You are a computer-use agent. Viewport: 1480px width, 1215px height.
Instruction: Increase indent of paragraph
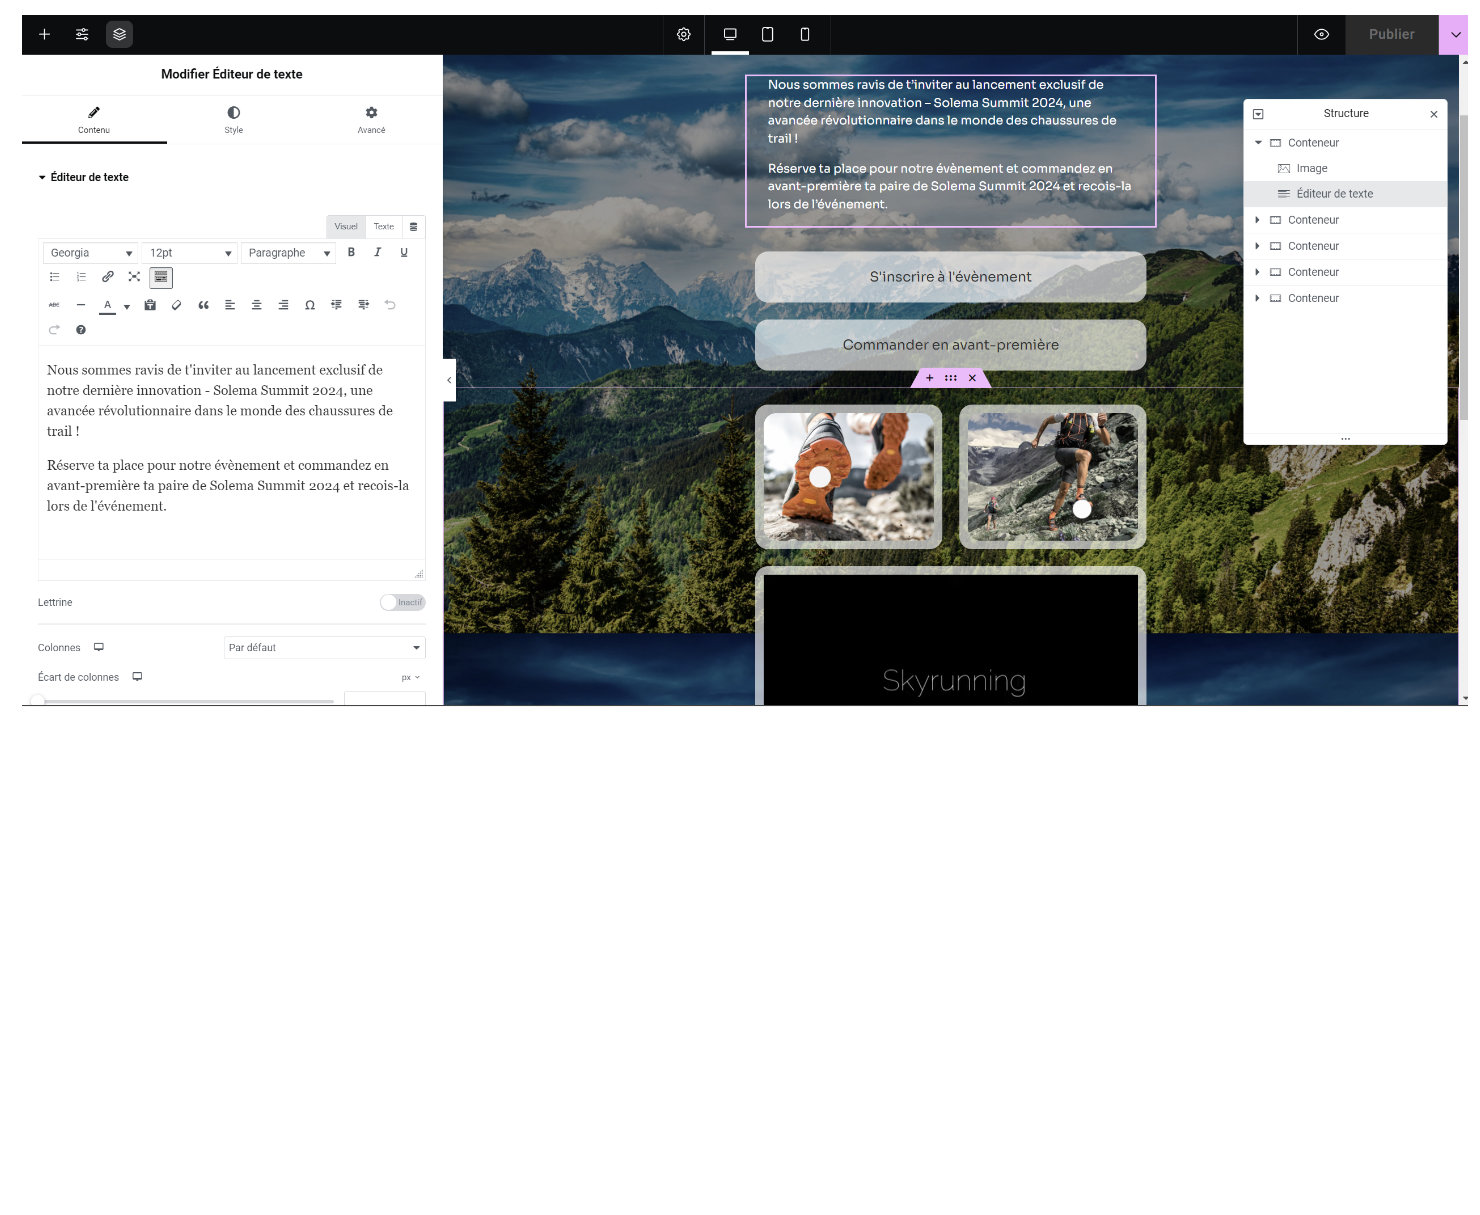[x=363, y=305]
